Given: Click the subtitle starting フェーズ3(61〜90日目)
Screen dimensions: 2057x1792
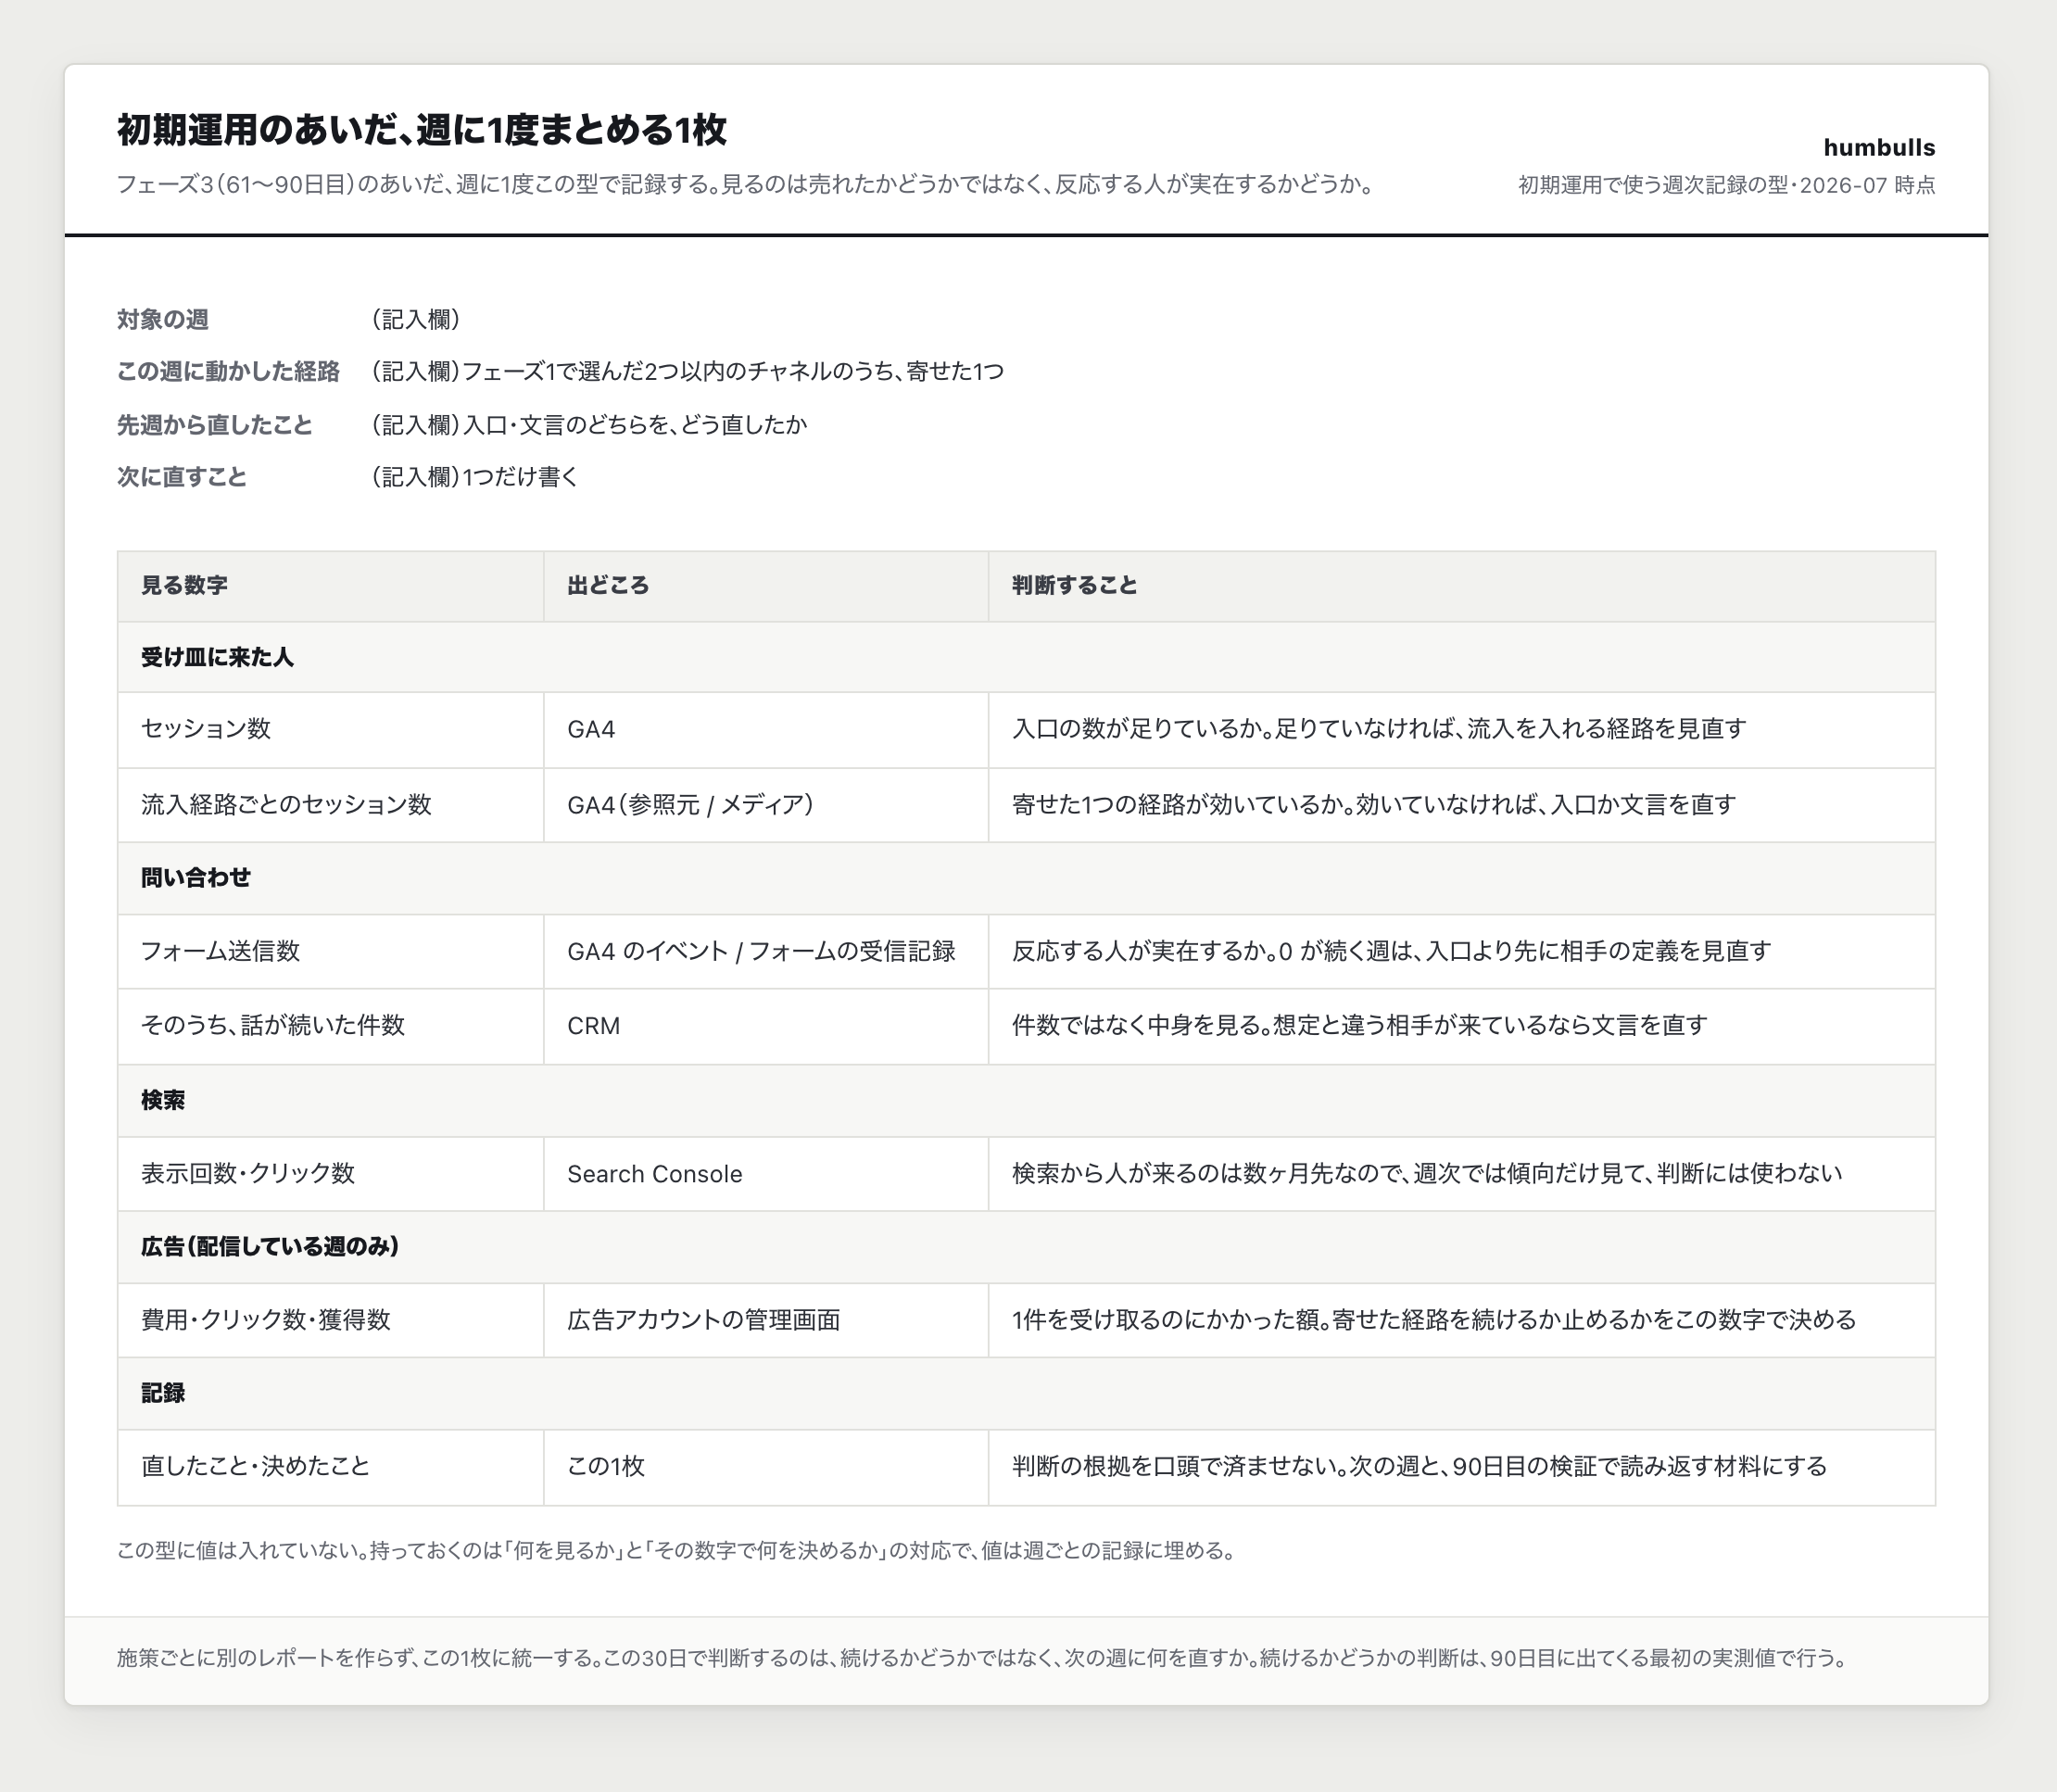Looking at the screenshot, I should tap(748, 185).
